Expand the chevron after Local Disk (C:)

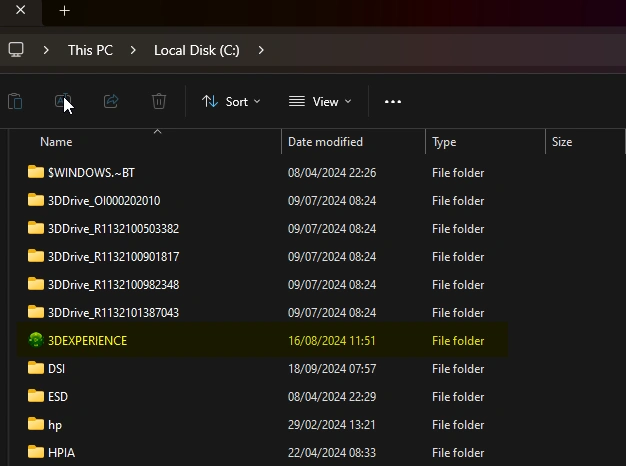[261, 49]
